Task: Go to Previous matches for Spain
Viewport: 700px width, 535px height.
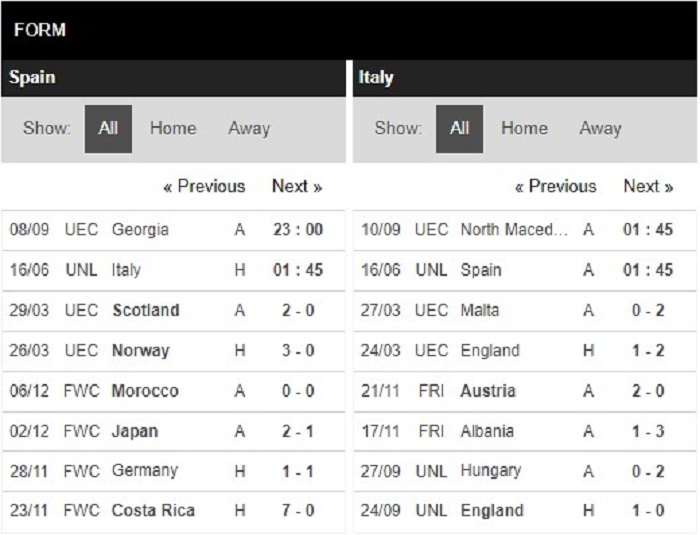Action: point(204,186)
